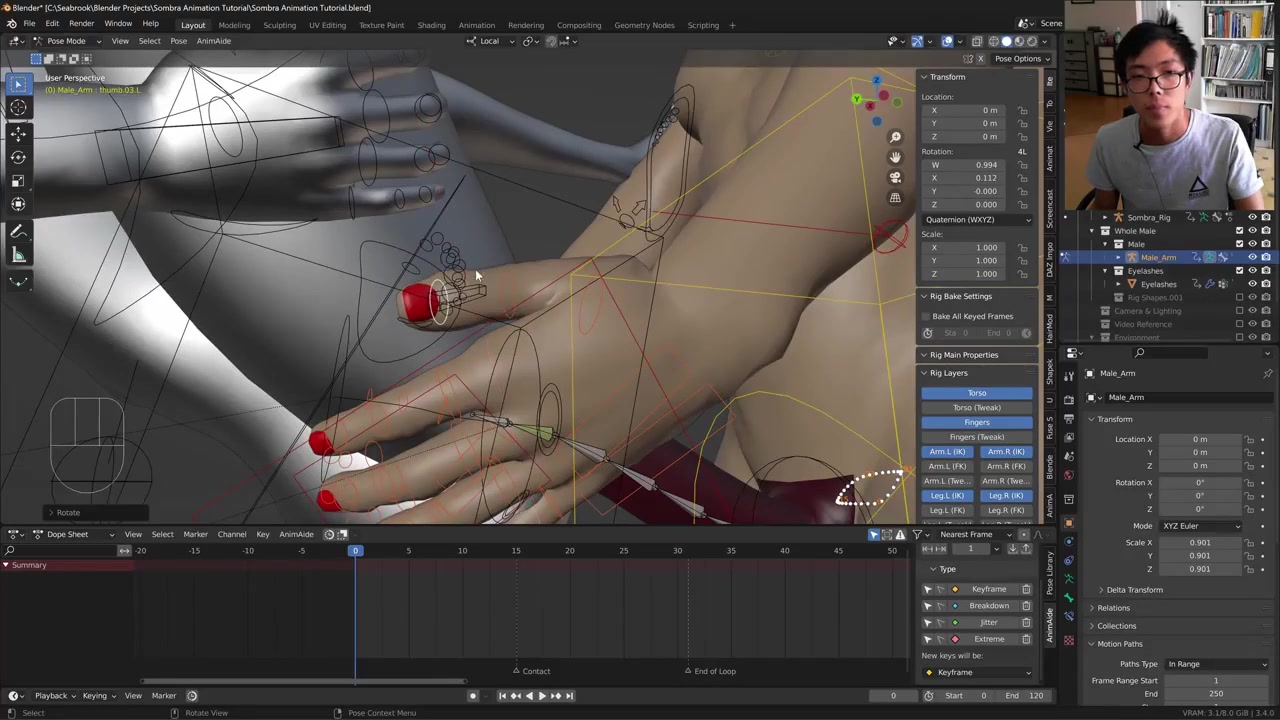Click the viewport zoom magnifier gizmo
The height and width of the screenshot is (720, 1280).
click(895, 137)
